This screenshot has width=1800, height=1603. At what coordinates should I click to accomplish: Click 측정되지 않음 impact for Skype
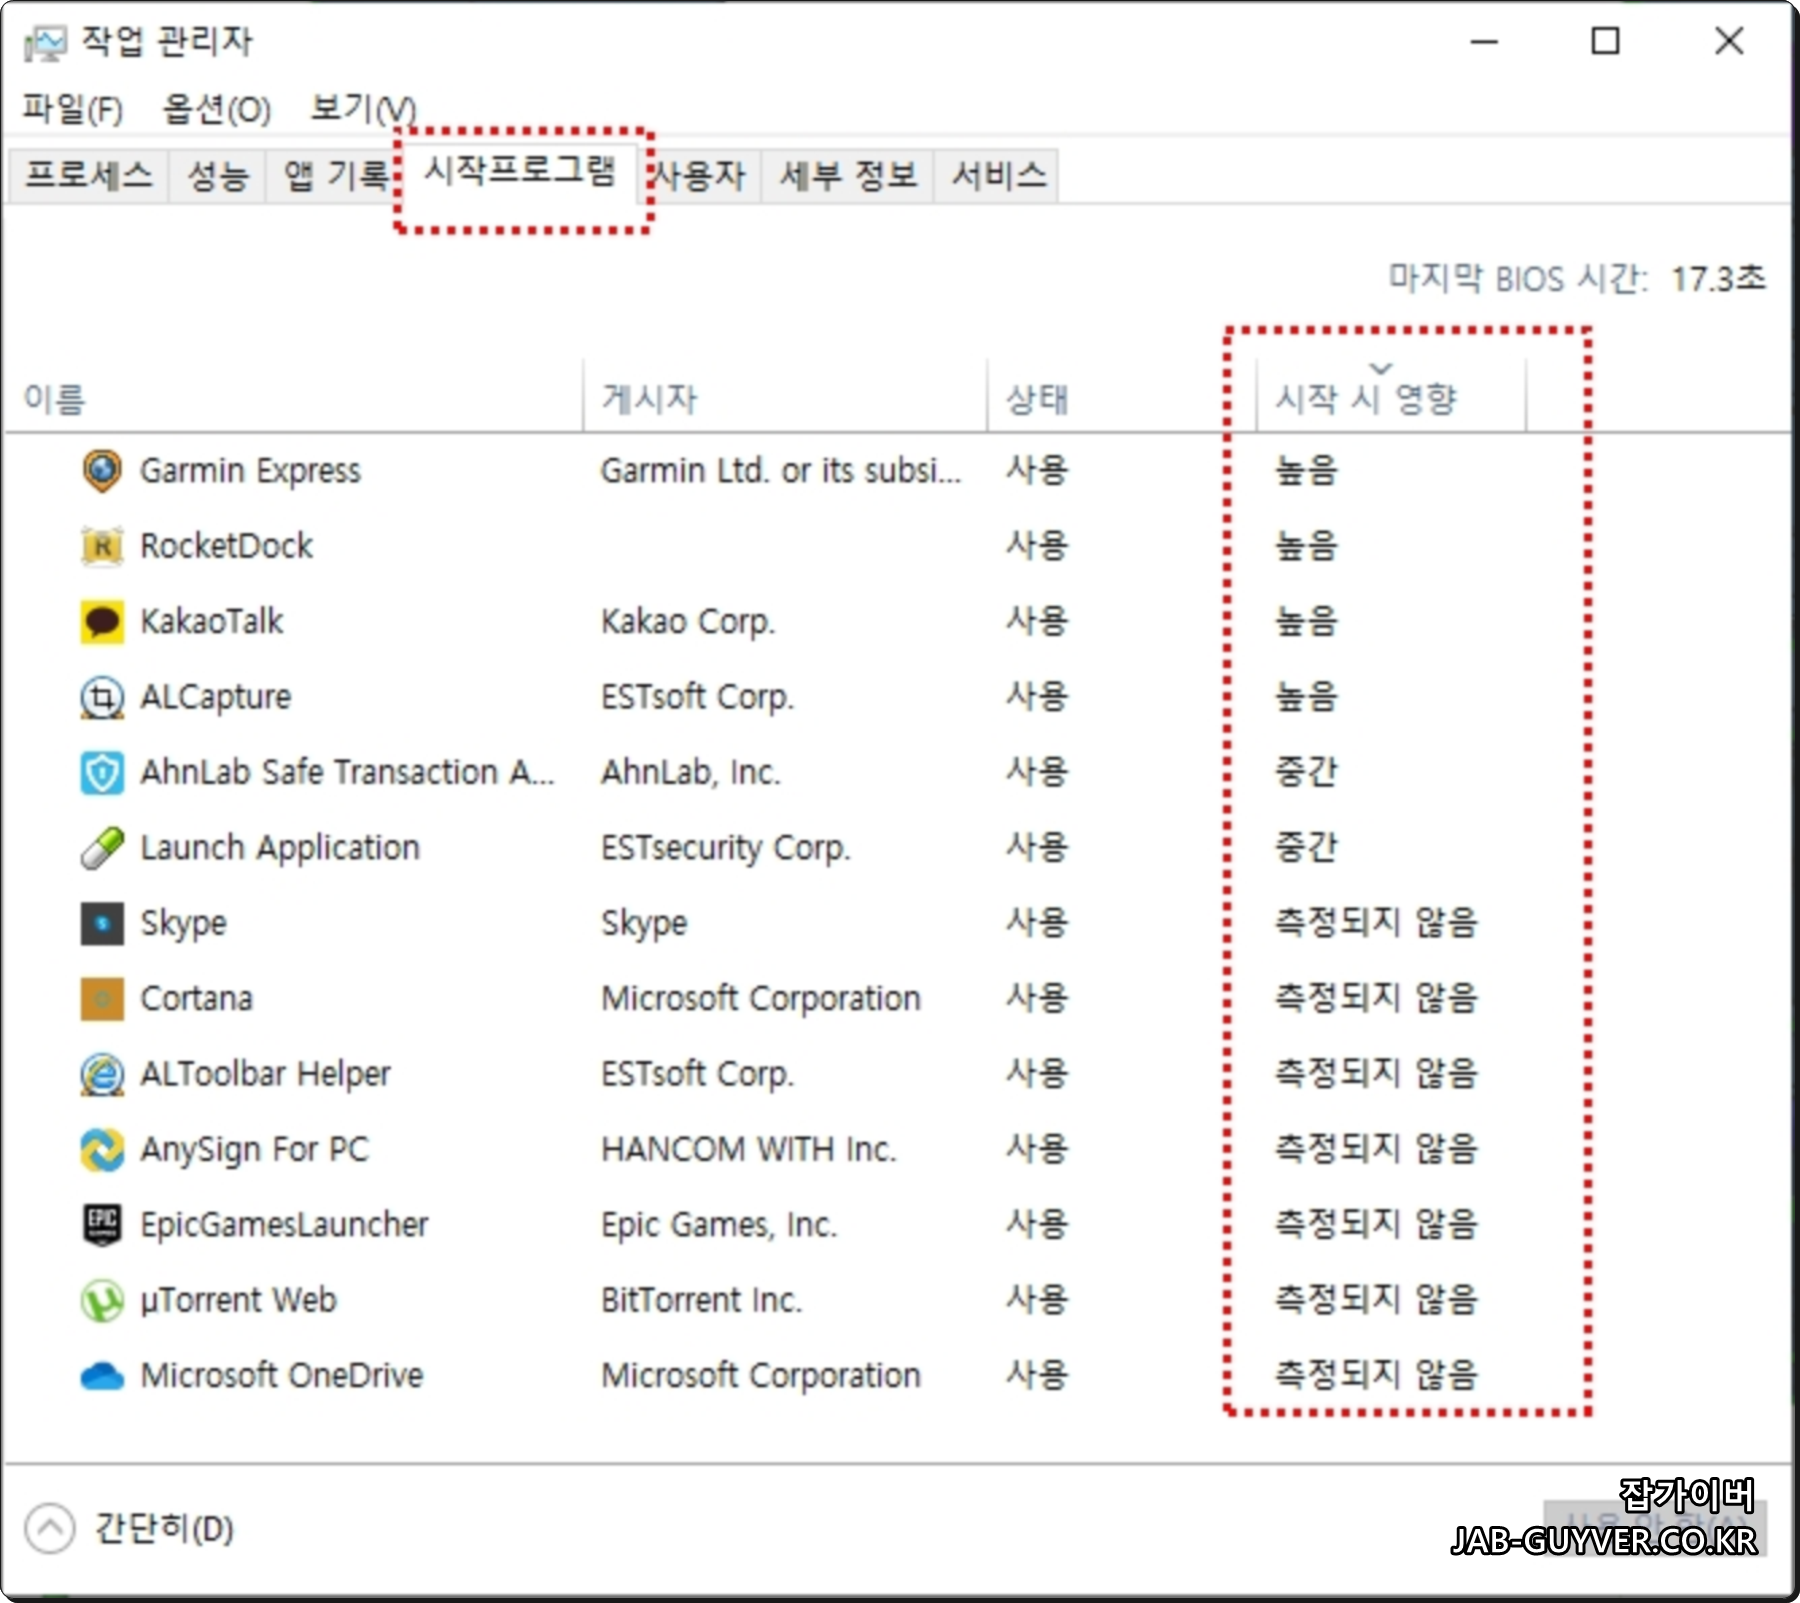(x=1376, y=923)
